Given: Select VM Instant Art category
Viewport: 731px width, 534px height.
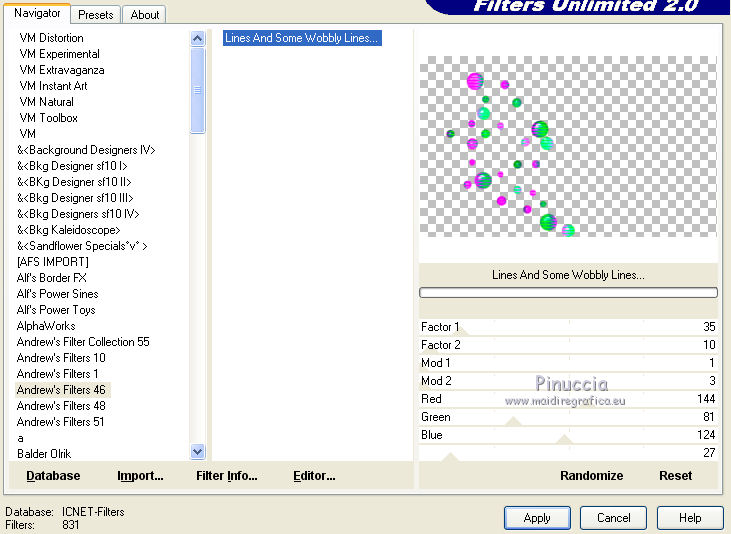Looking at the screenshot, I should (x=54, y=86).
